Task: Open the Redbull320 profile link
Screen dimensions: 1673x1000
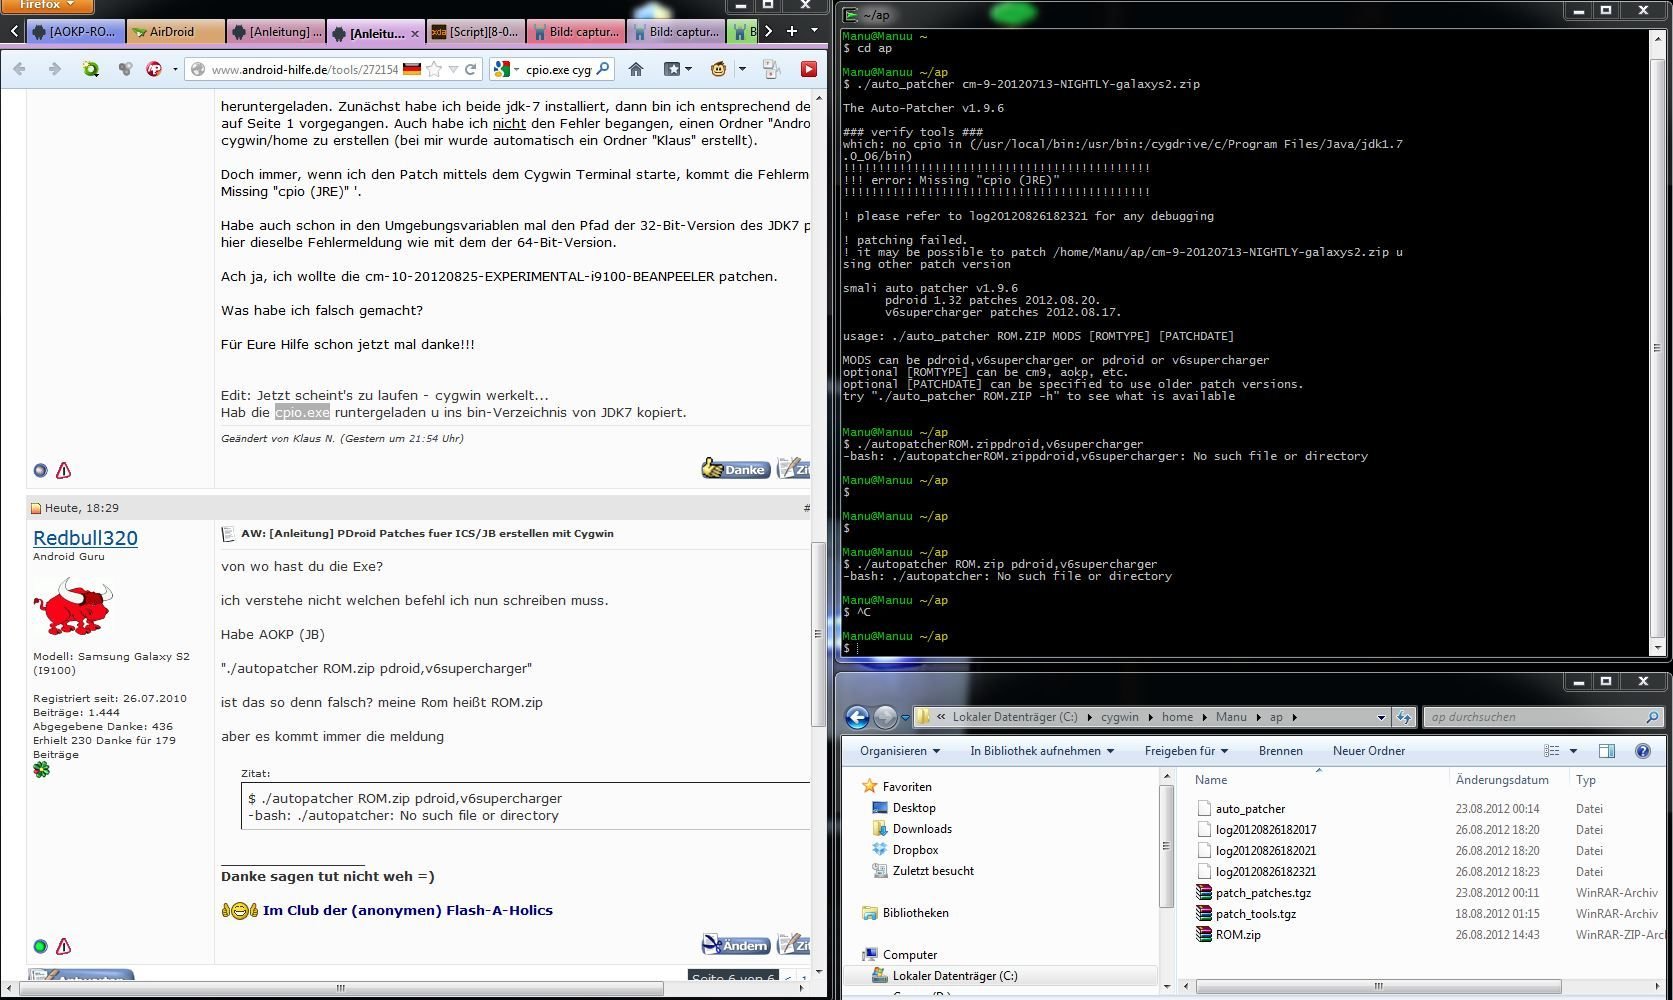Action: (x=85, y=538)
